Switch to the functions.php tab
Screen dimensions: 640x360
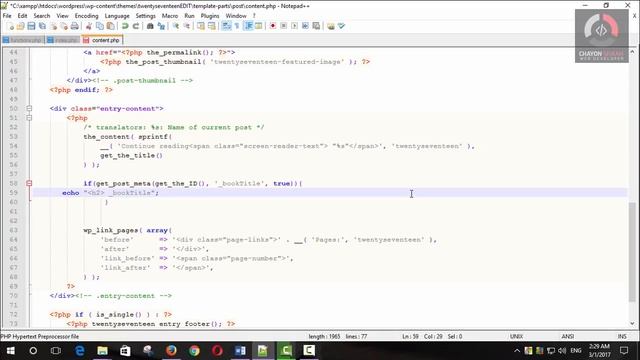[x=23, y=40]
